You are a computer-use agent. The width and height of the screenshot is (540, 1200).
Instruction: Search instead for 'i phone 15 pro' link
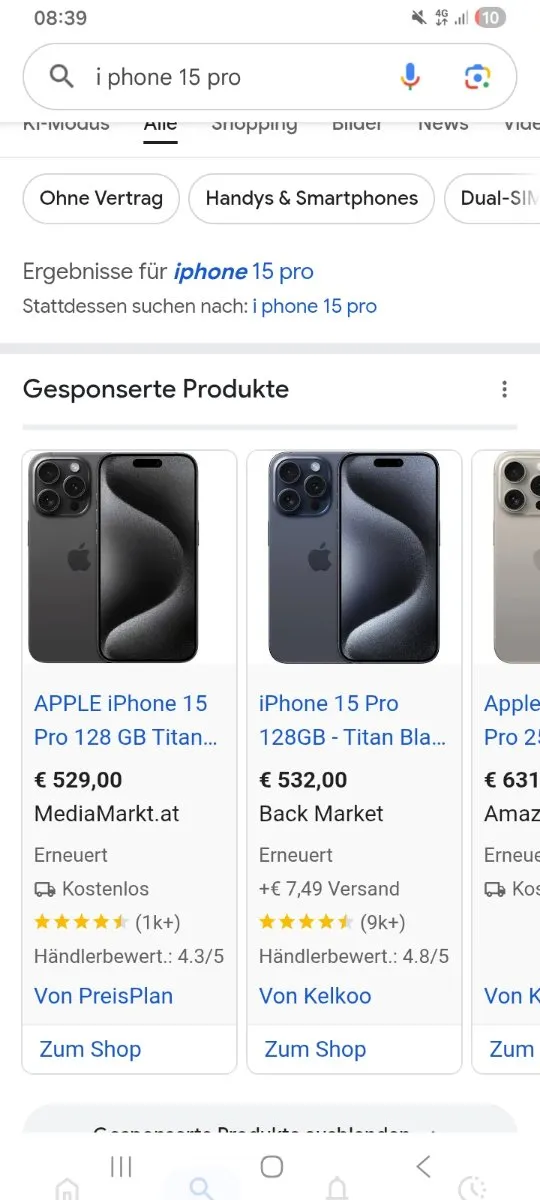click(314, 306)
